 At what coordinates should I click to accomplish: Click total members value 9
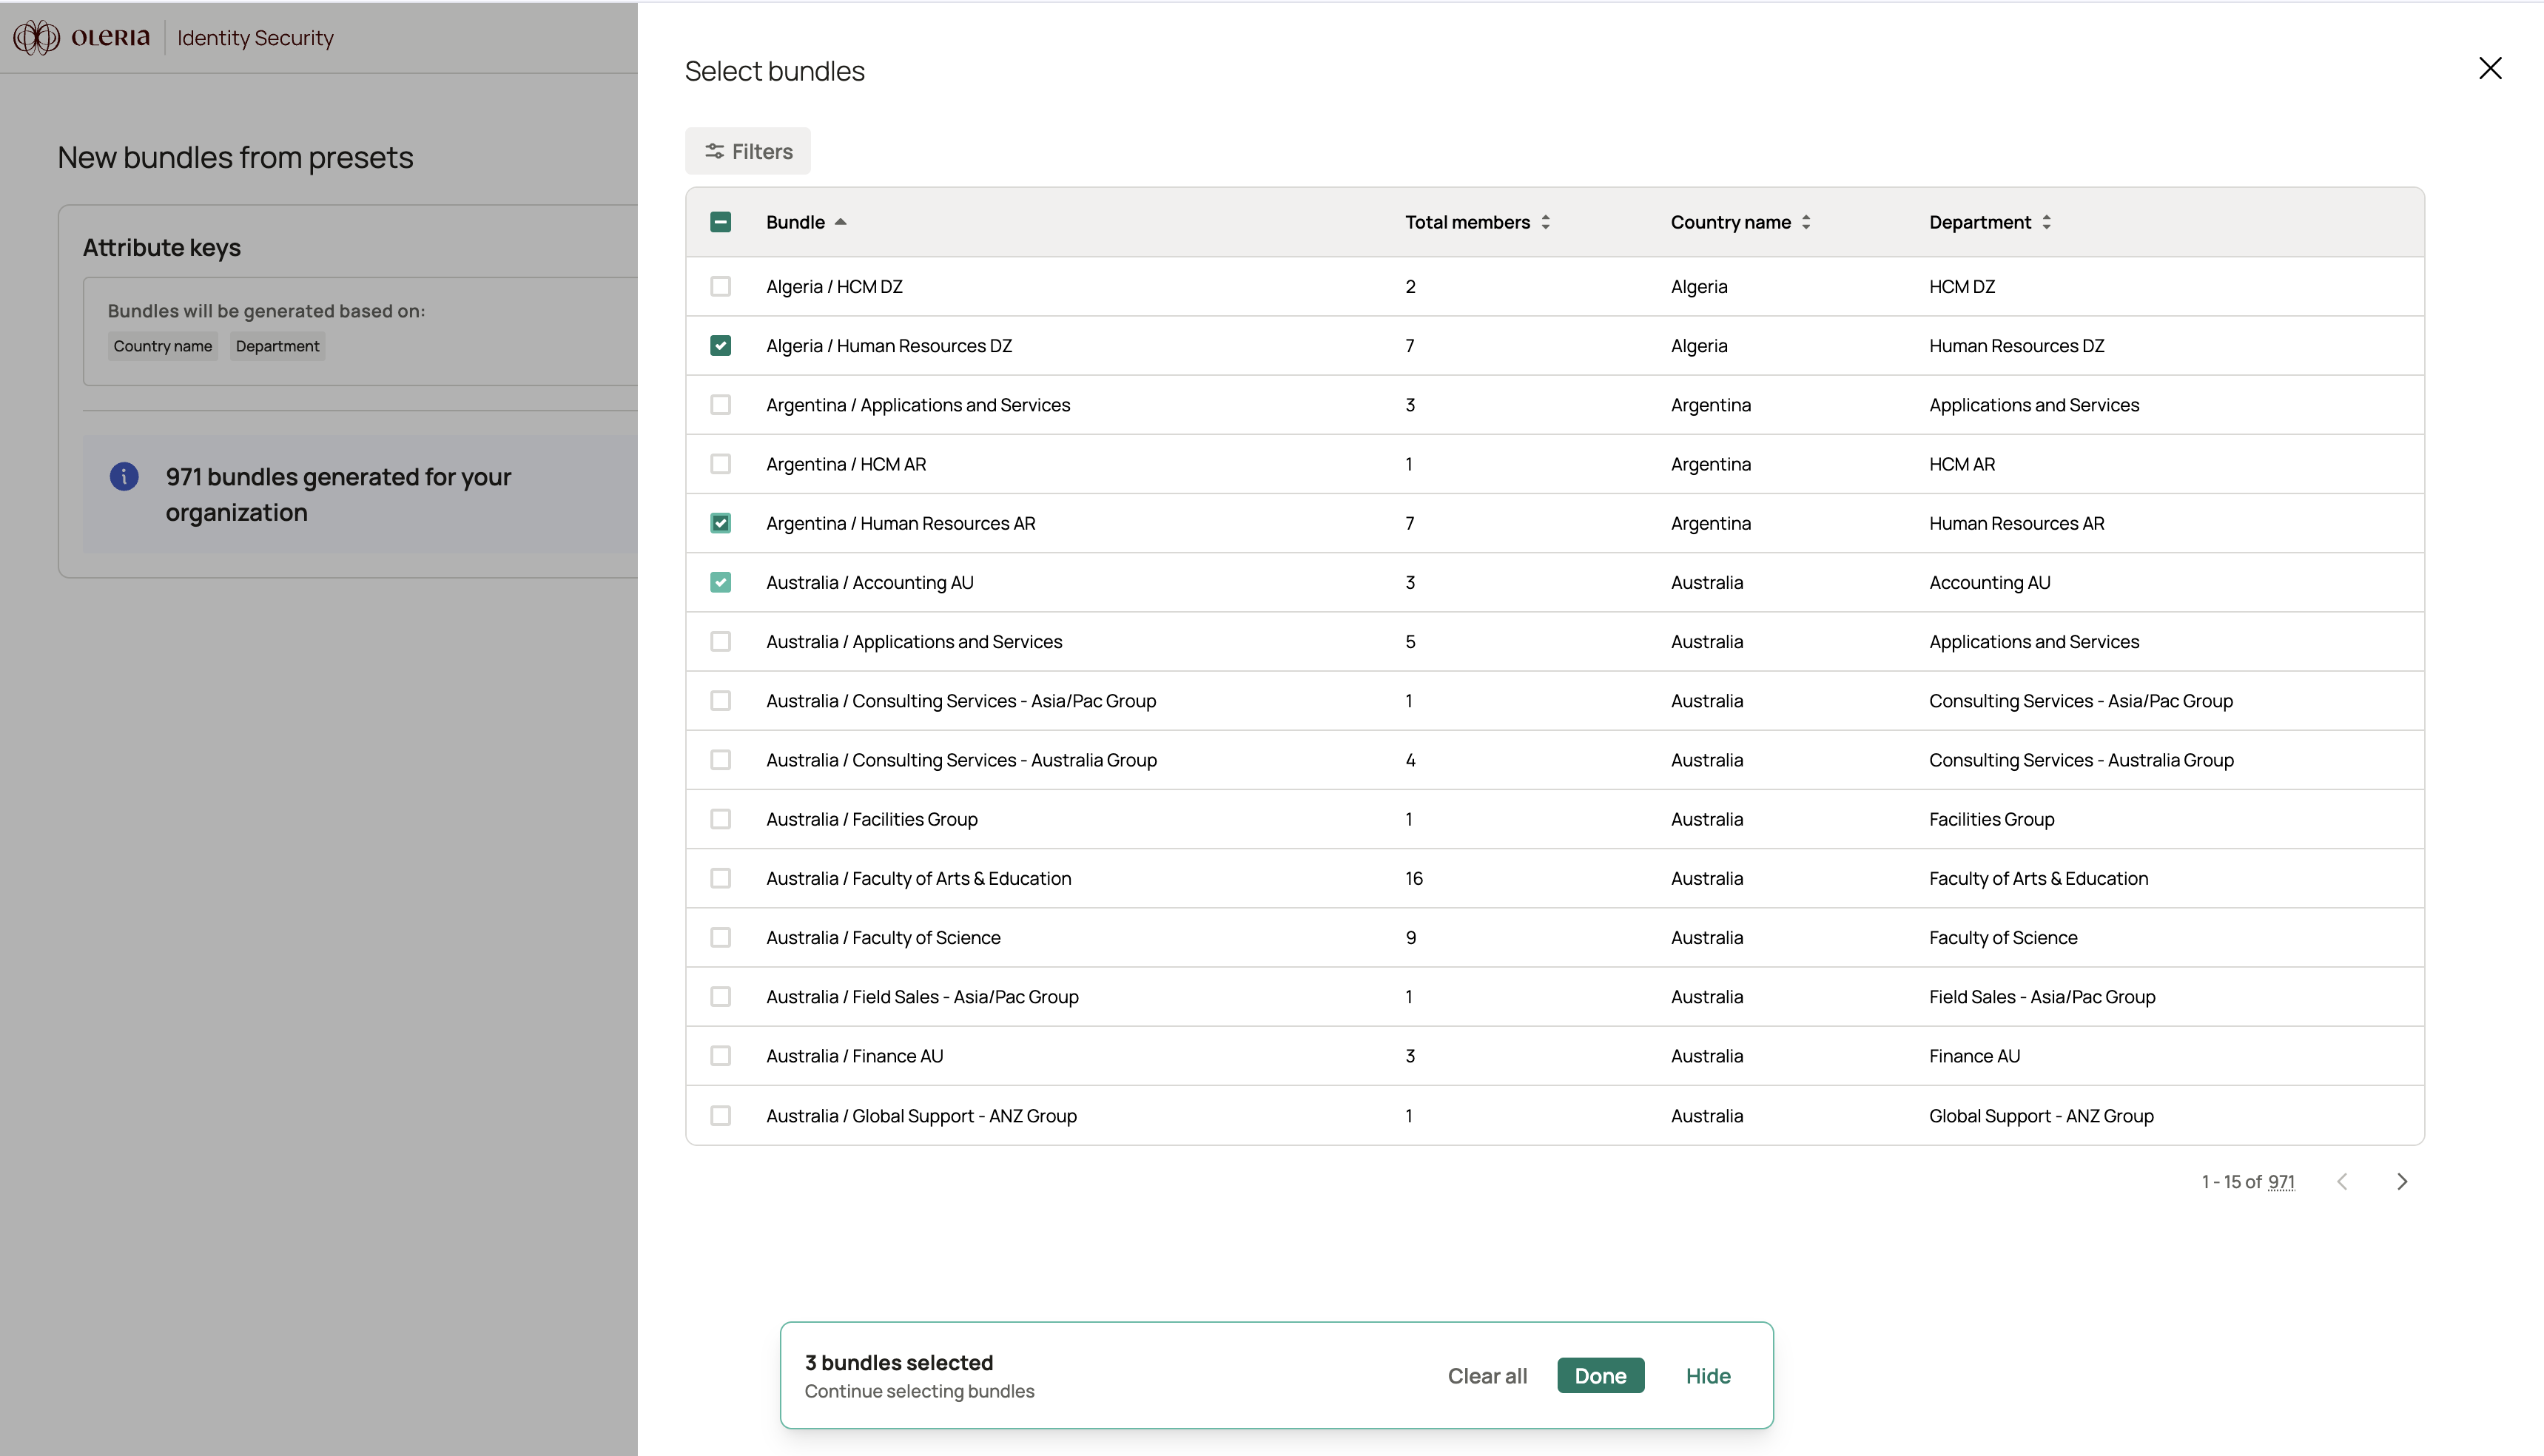tap(1410, 937)
